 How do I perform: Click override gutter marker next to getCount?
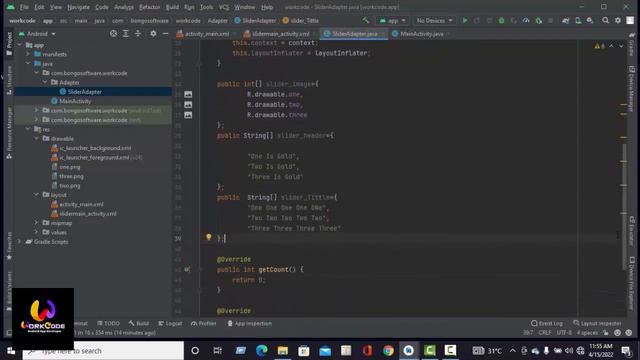click(x=187, y=269)
